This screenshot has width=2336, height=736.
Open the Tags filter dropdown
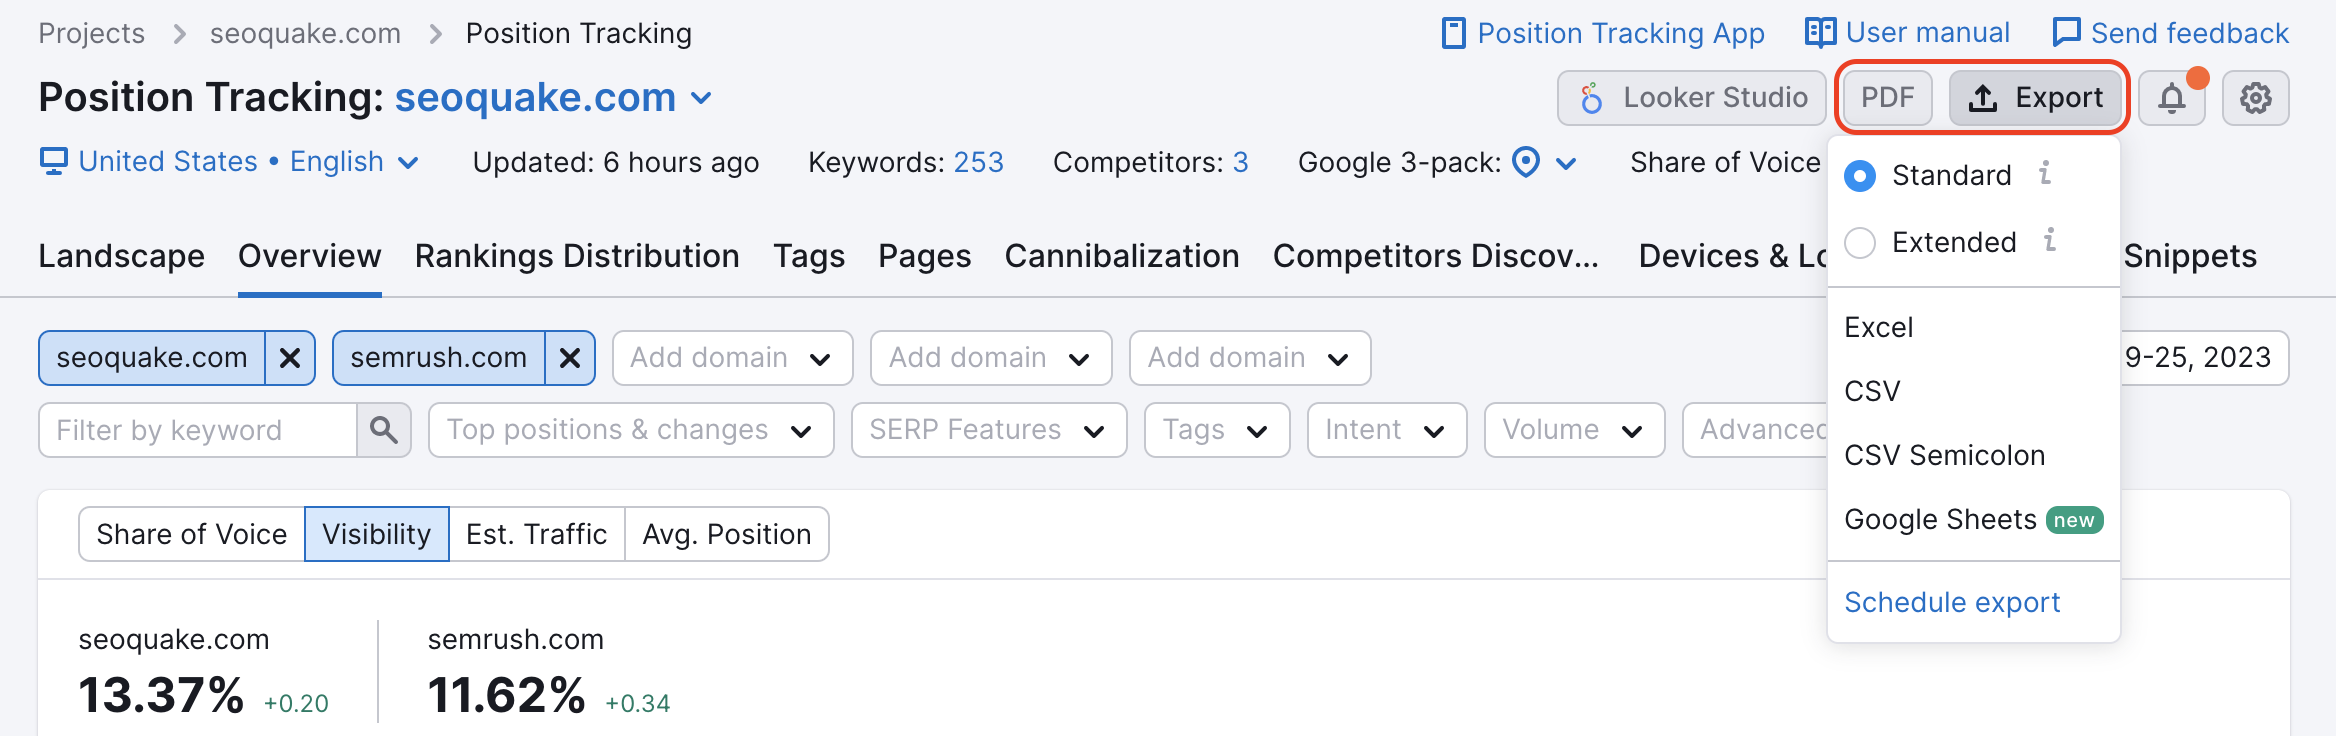point(1217,430)
